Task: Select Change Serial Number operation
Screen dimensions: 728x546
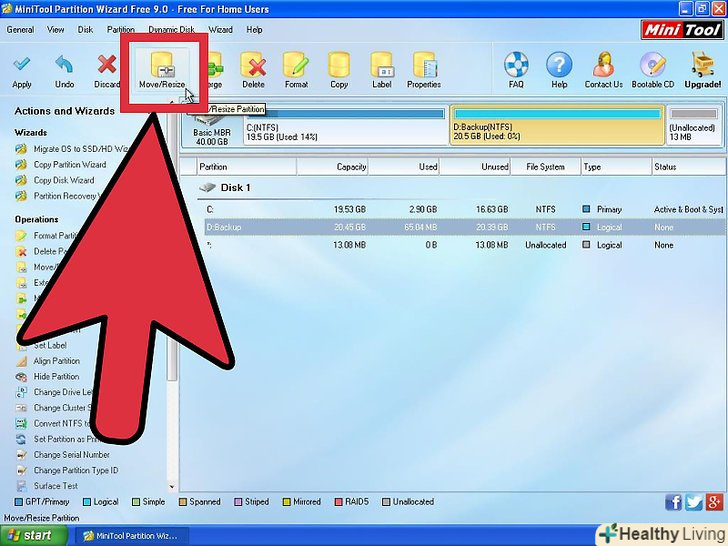Action: tap(63, 455)
